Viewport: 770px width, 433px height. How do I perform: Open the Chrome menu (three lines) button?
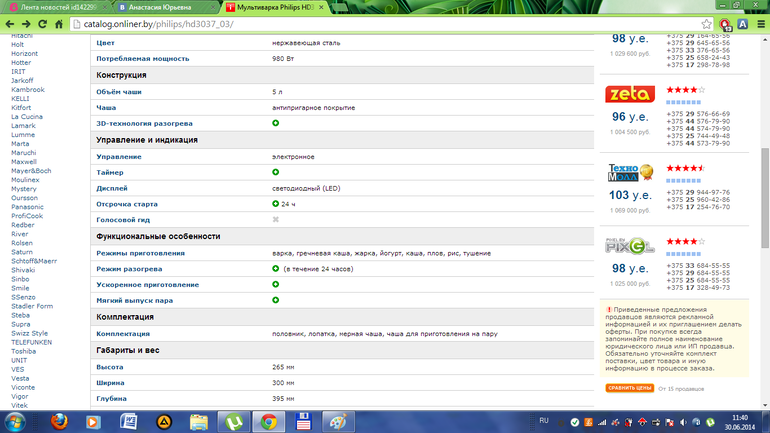(759, 23)
